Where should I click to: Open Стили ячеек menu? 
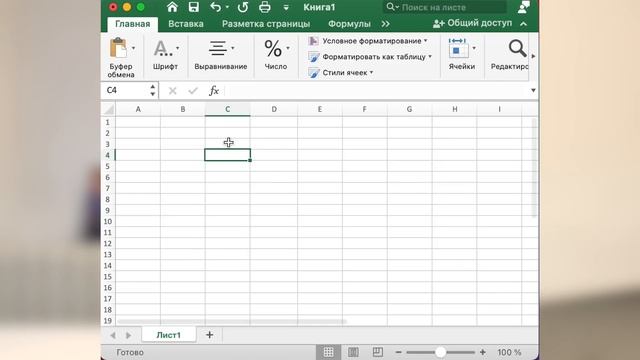click(x=341, y=73)
